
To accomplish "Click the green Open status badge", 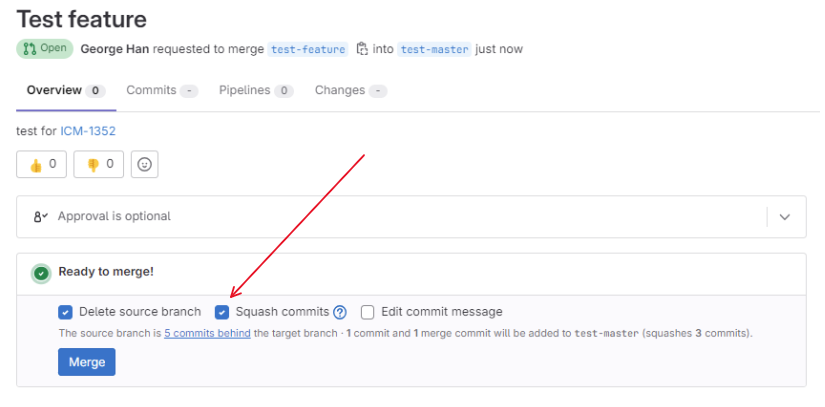I will pos(44,49).
